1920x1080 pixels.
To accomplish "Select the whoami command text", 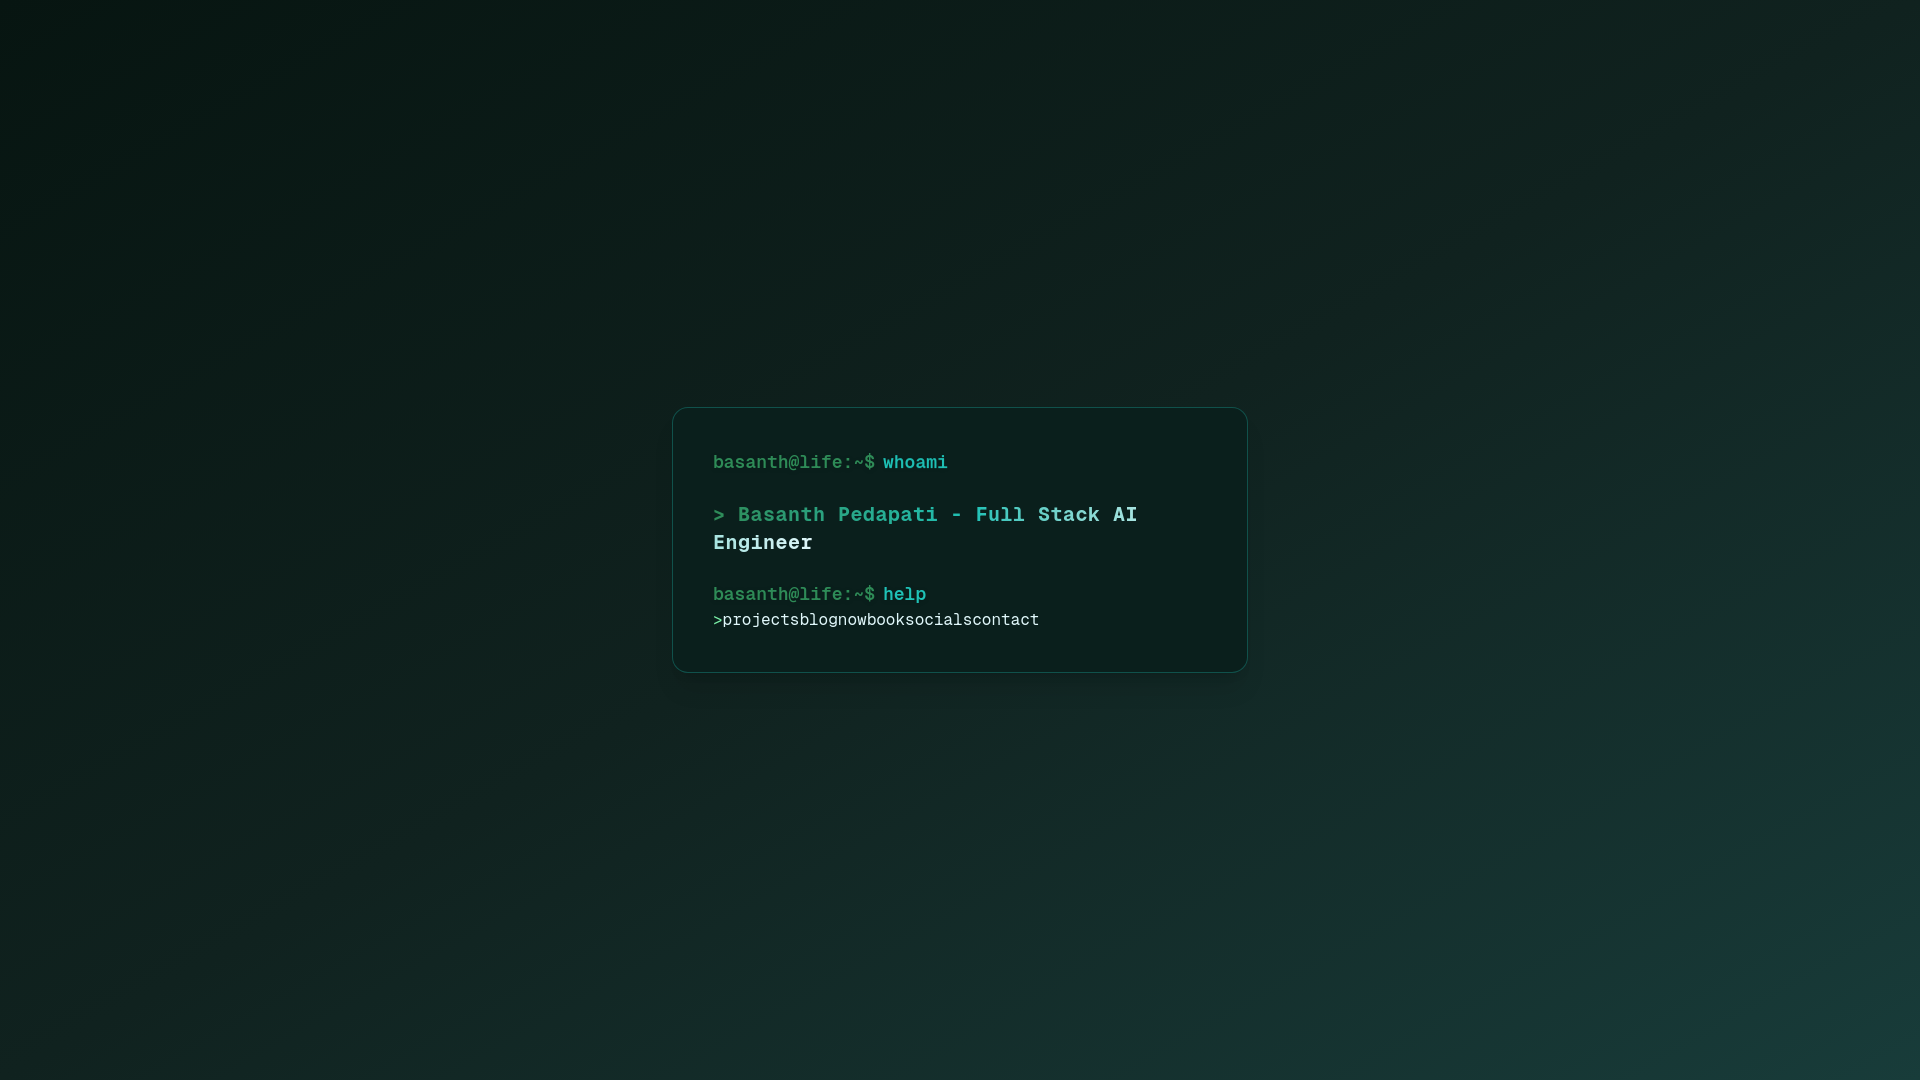I will 915,463.
